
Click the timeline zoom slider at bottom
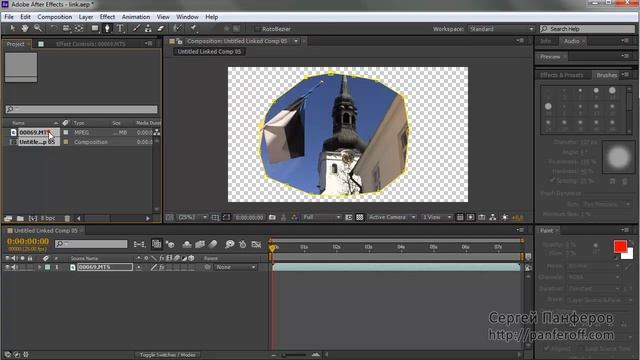click(x=295, y=355)
